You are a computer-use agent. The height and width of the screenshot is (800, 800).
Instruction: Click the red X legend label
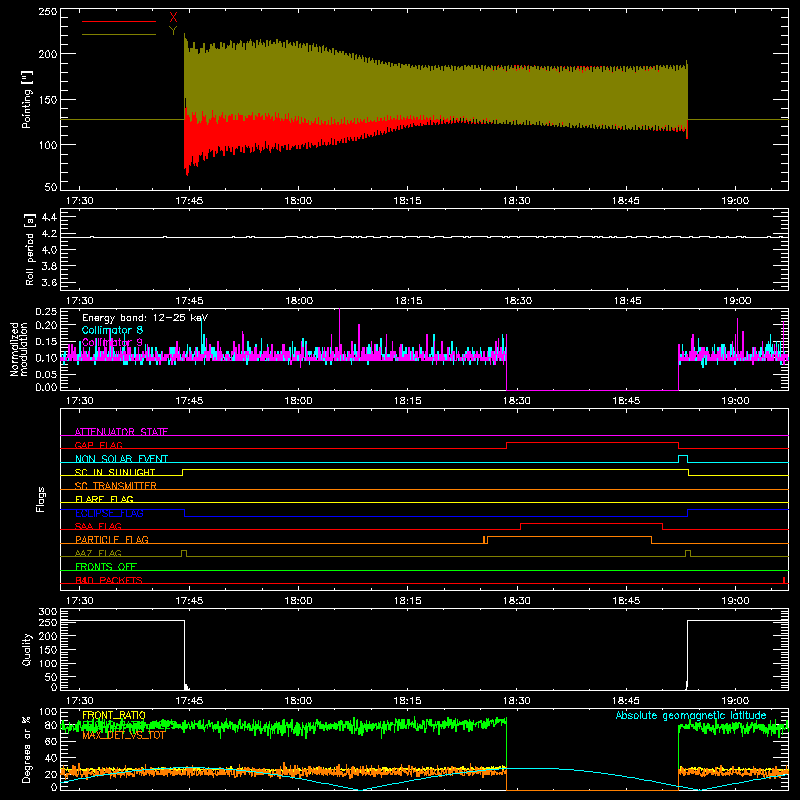click(x=173, y=18)
